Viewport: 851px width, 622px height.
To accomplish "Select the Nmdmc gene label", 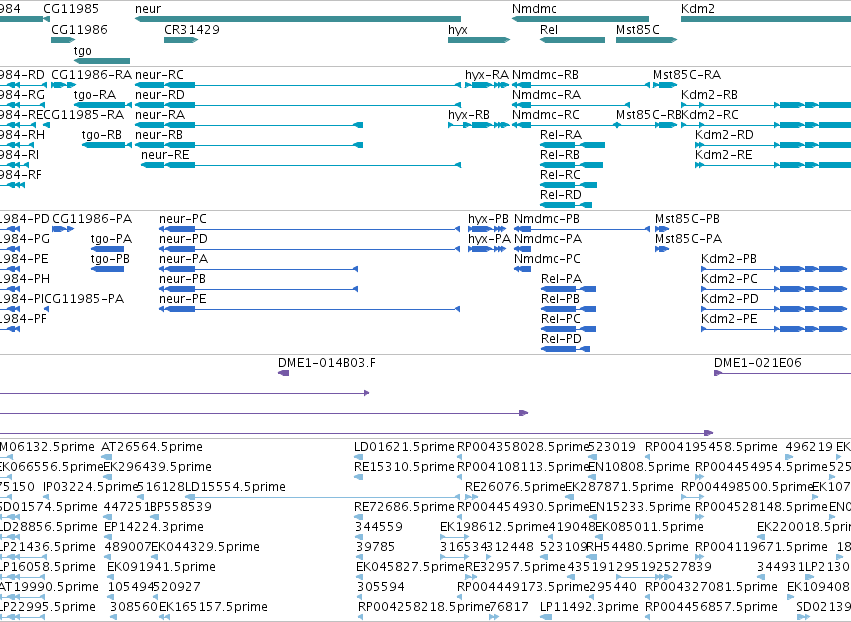I will pyautogui.click(x=534, y=9).
